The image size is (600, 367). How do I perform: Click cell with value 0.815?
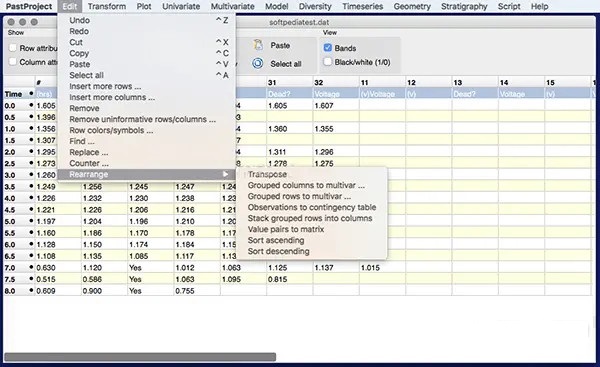290,279
